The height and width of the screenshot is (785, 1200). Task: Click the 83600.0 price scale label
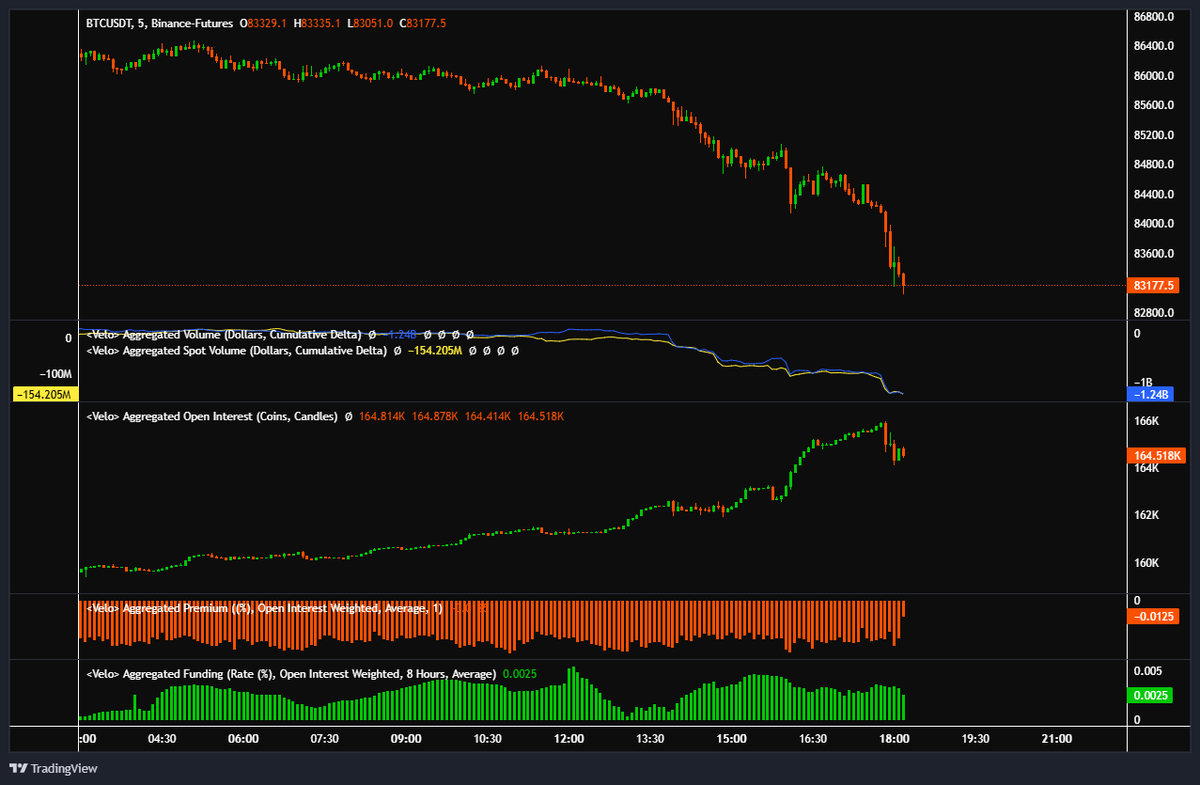tap(1153, 253)
